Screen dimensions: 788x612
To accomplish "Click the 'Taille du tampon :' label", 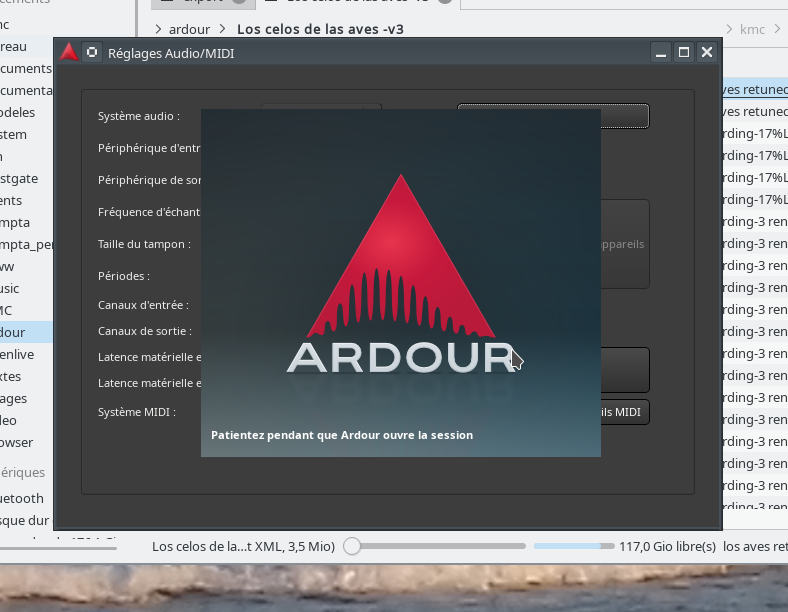I will 144,244.
